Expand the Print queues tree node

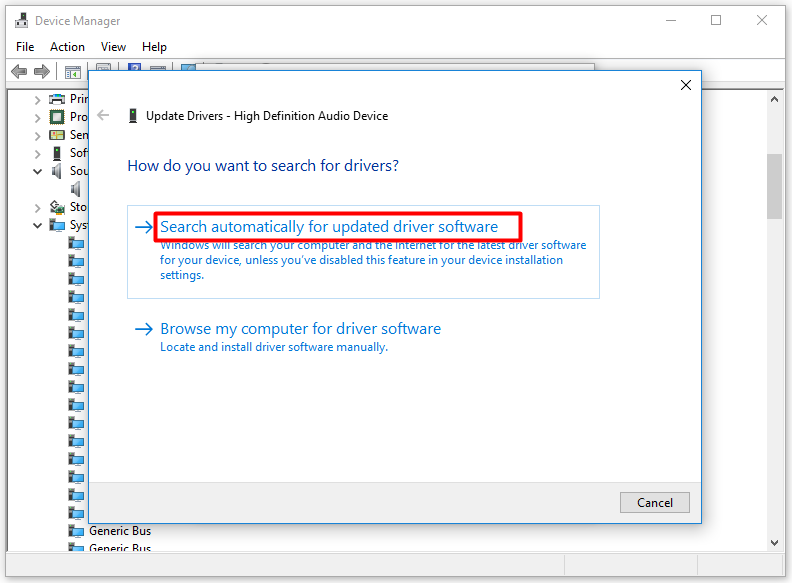[37, 100]
